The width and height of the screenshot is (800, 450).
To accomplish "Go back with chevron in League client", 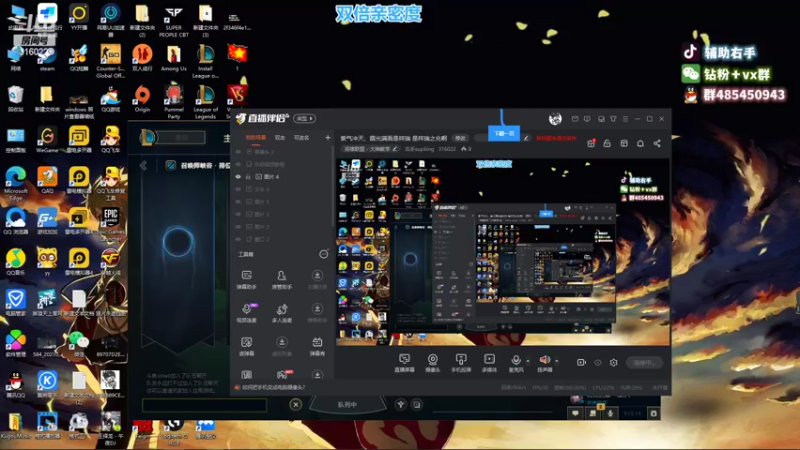I will [143, 165].
